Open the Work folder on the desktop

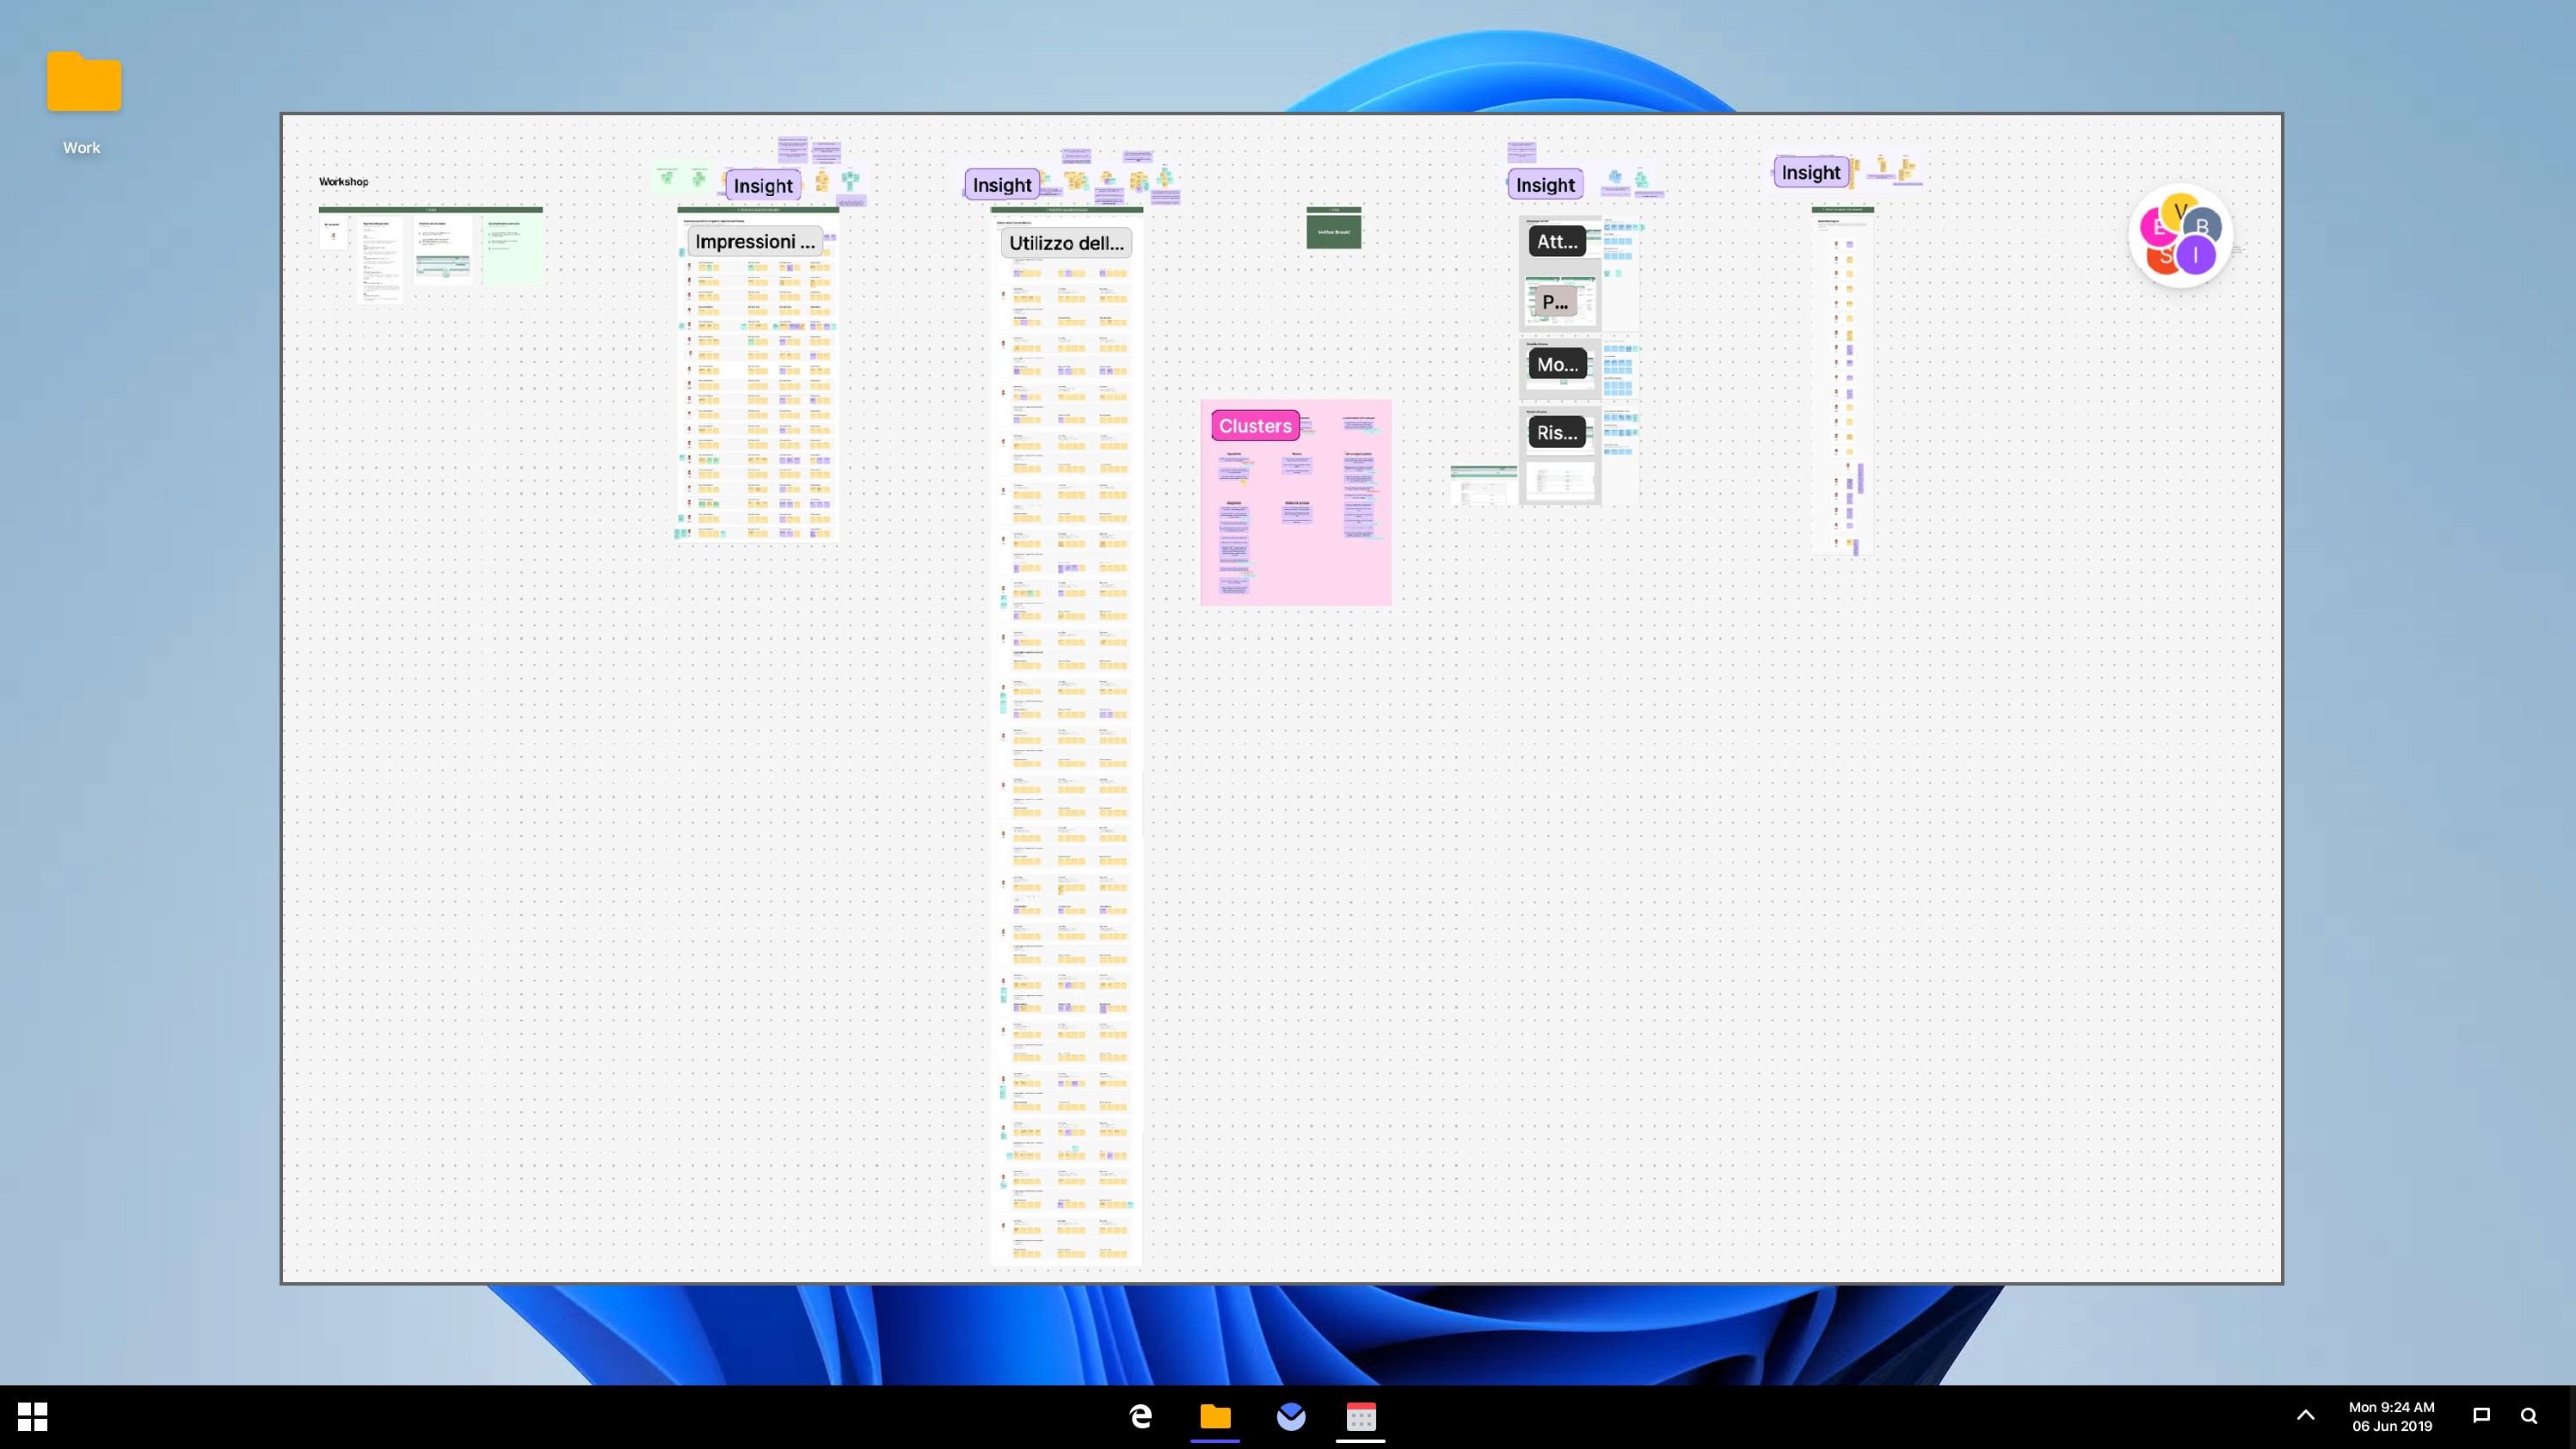(x=83, y=102)
